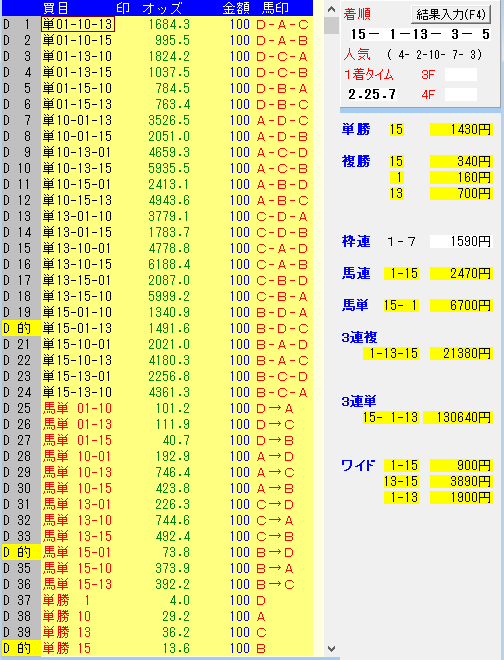Screen dimensions: 504x660
Task: Click the 枠連 payout 1590円
Action: [461, 241]
